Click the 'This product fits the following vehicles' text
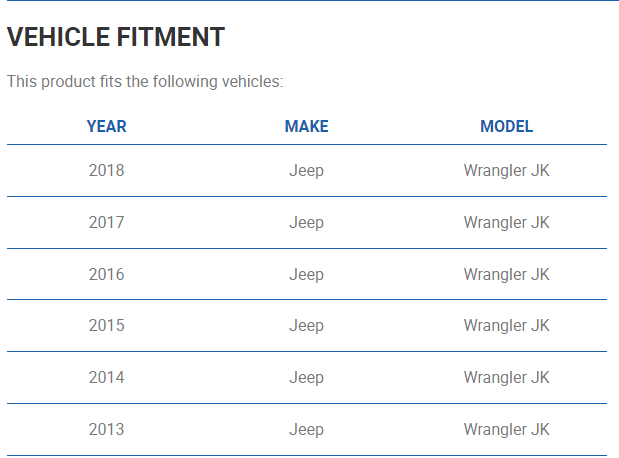Viewport: 619px width, 458px height. [x=145, y=81]
